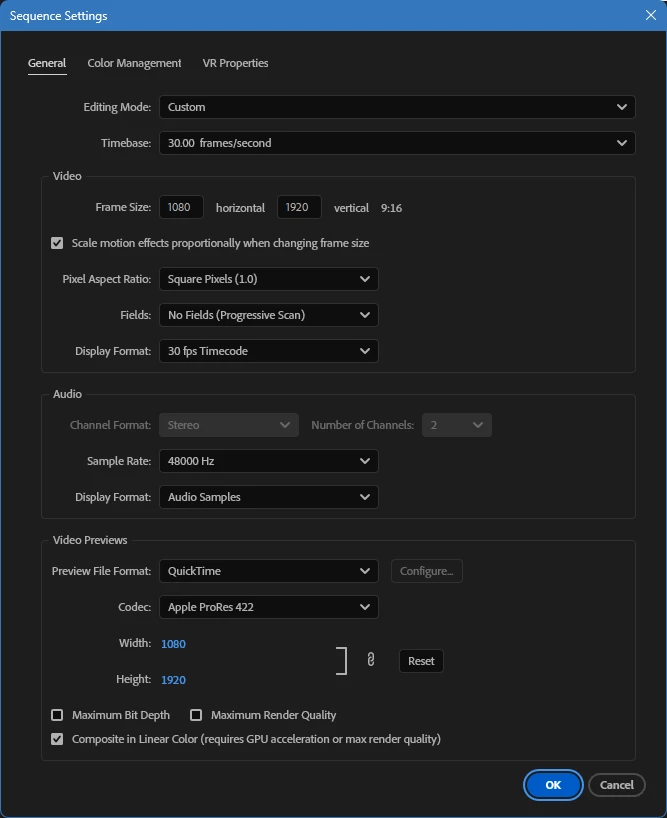
Task: Open the Sample Rate 48000 Hz dropdown
Action: tap(269, 461)
